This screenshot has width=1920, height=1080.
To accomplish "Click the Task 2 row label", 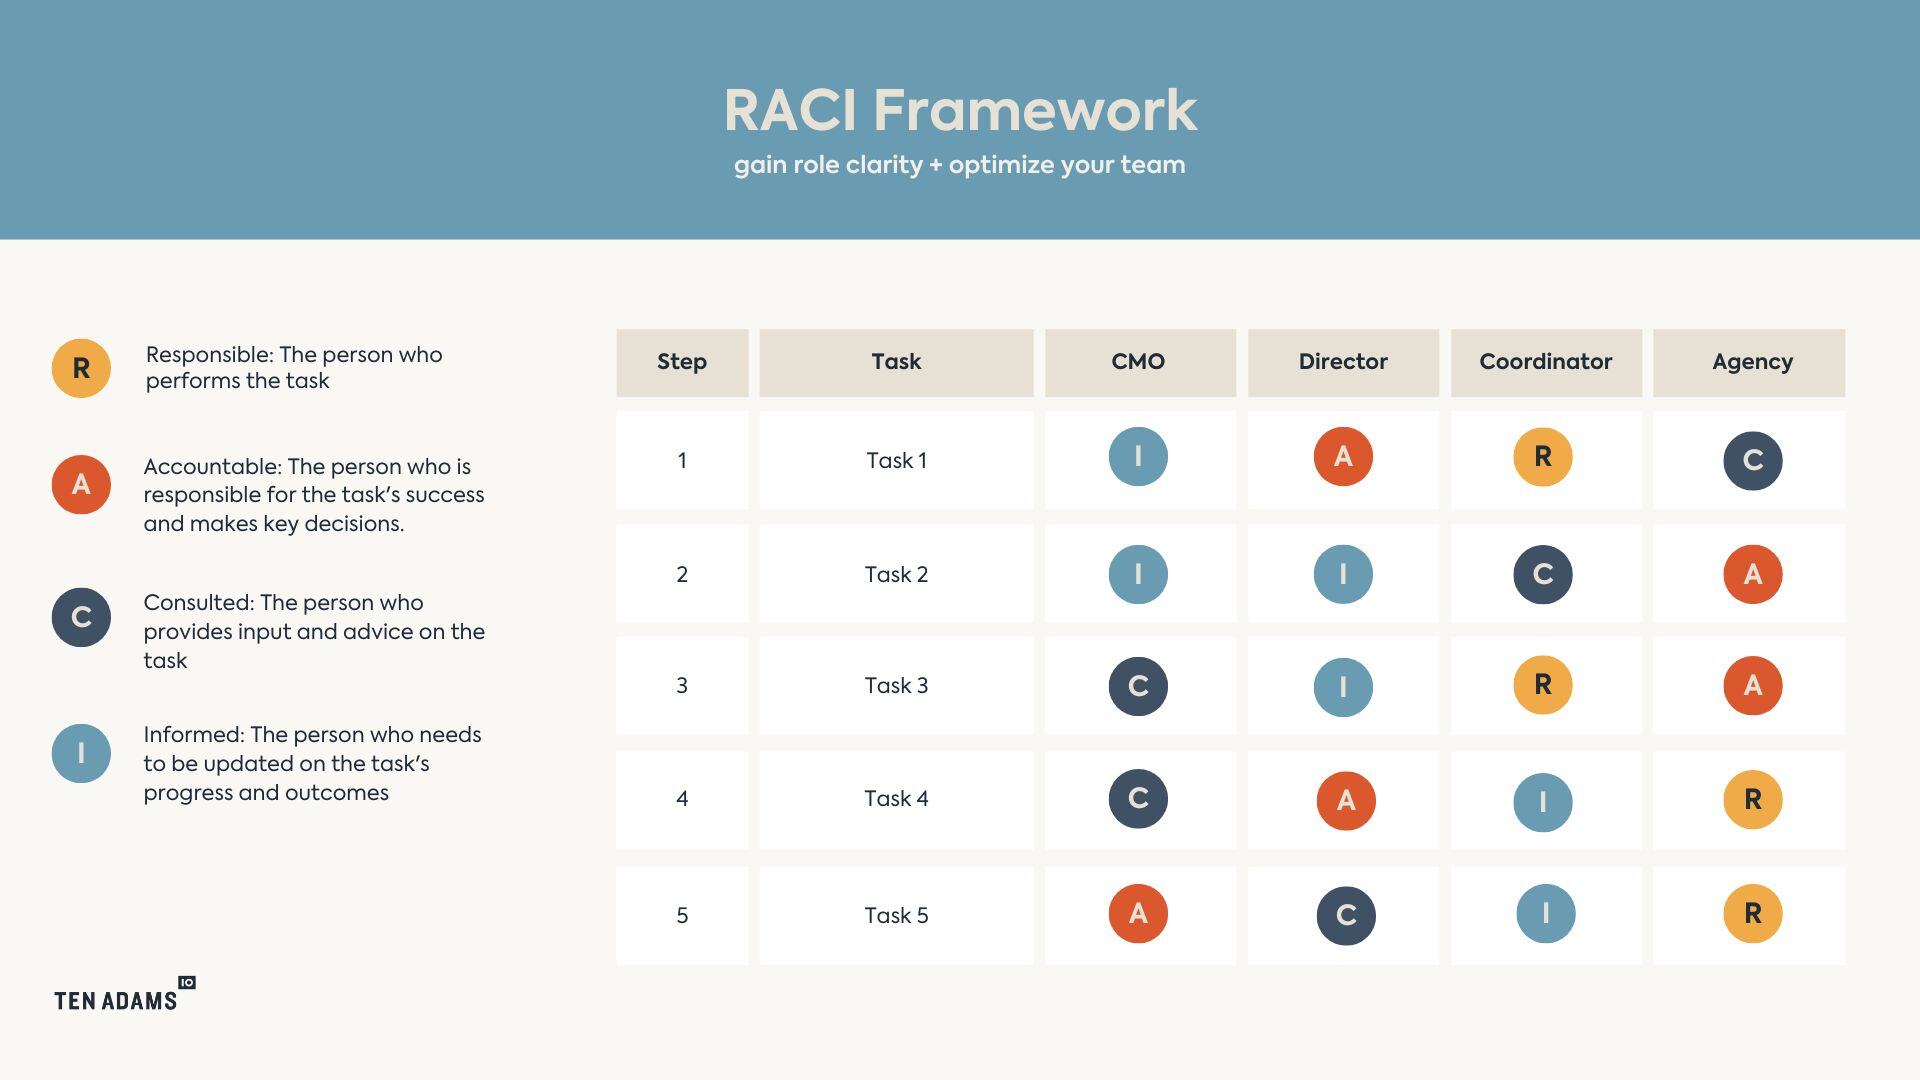I will (x=896, y=574).
